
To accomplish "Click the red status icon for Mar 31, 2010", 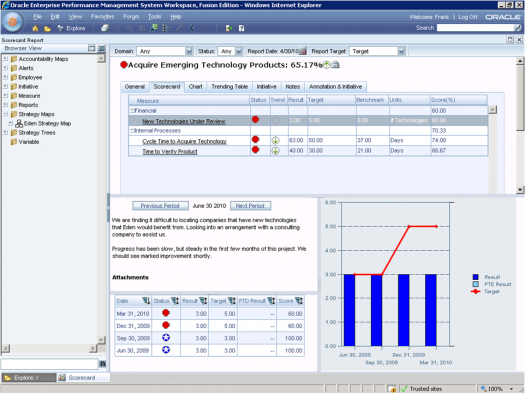I will tap(166, 313).
